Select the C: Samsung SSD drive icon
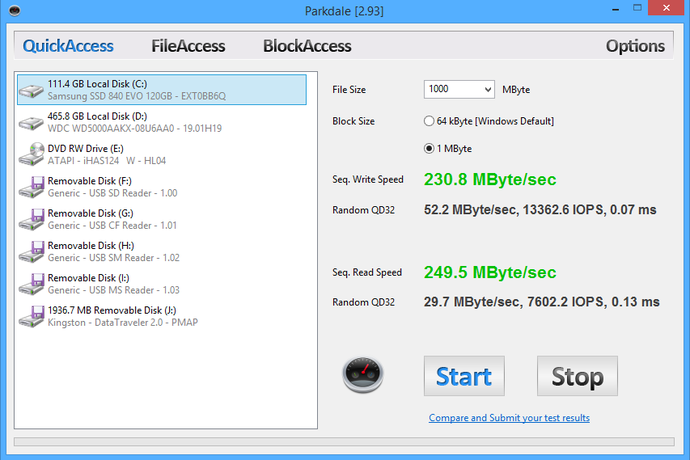 [x=32, y=90]
